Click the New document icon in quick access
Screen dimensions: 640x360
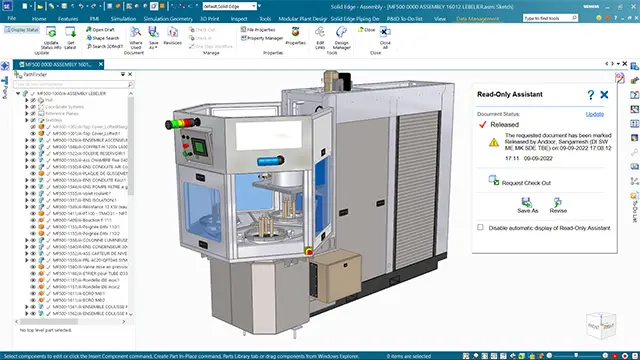25,6
